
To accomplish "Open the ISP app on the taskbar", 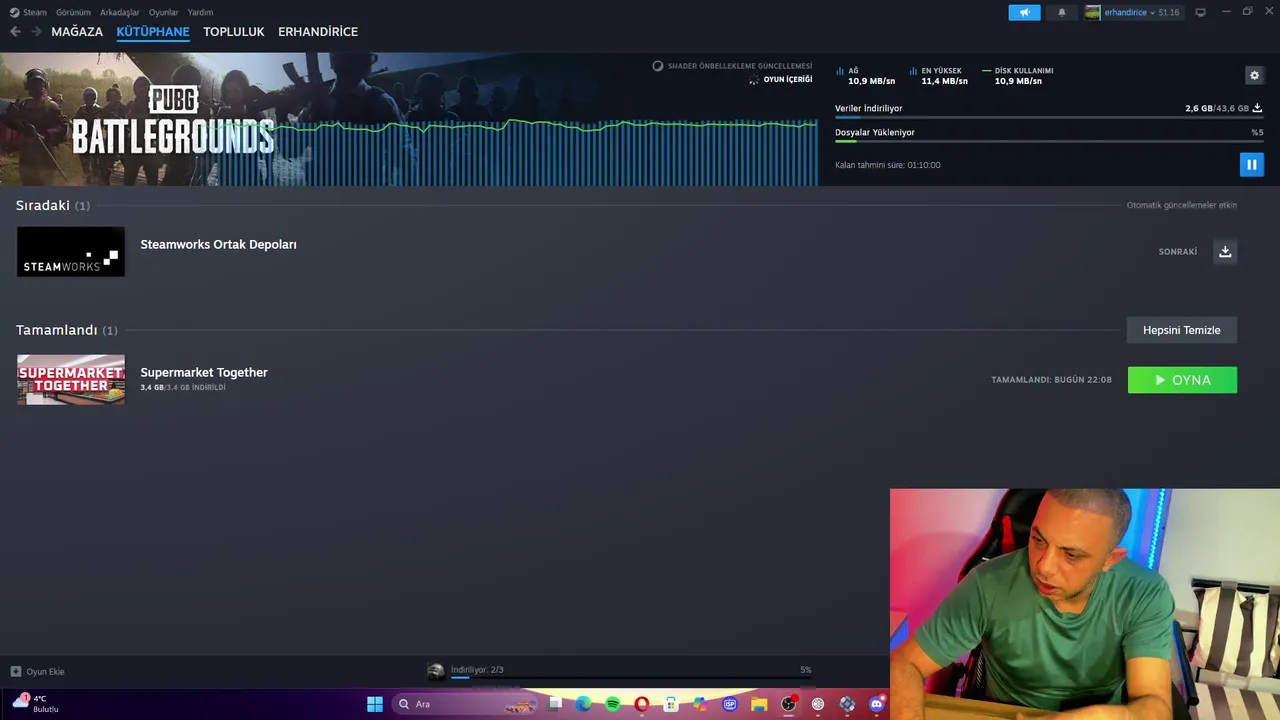I will click(x=730, y=704).
